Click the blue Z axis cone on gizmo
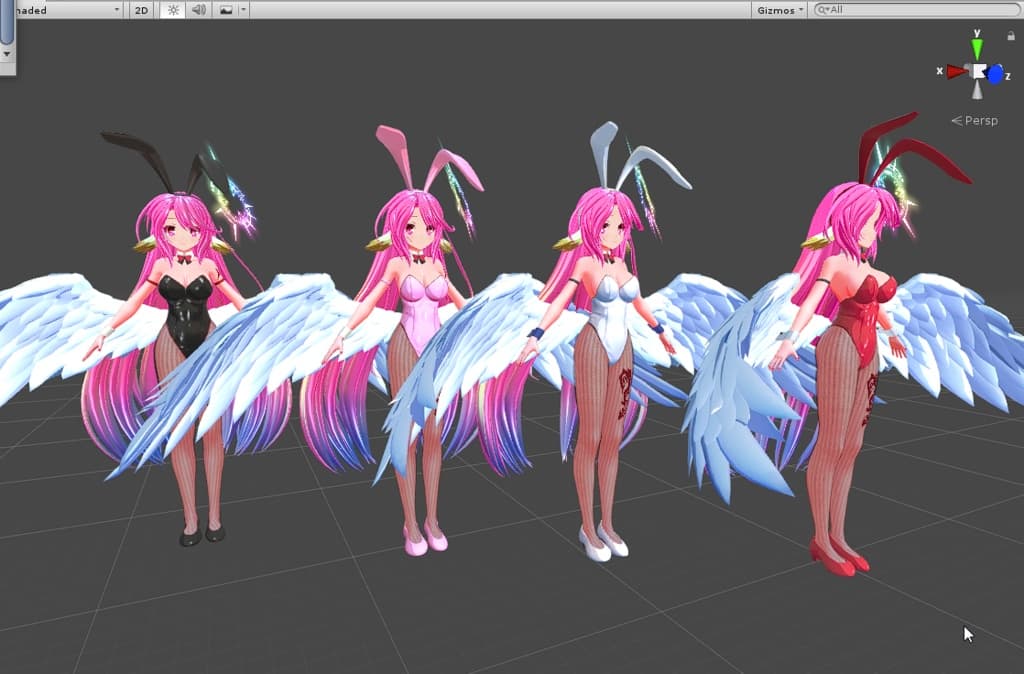The width and height of the screenshot is (1024, 674). [995, 73]
